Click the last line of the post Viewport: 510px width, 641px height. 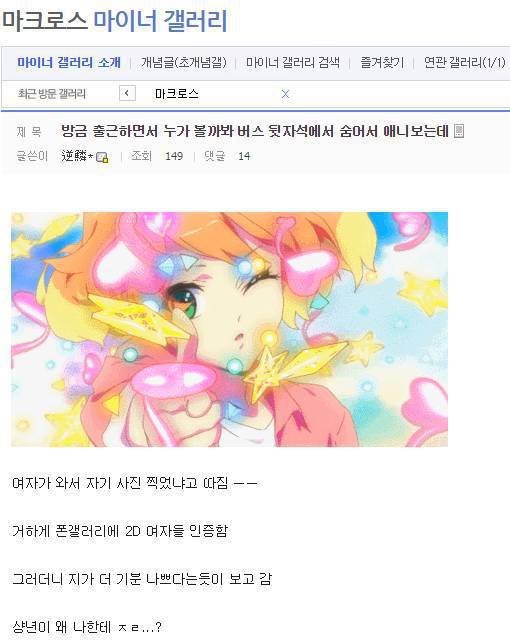[x=87, y=627]
